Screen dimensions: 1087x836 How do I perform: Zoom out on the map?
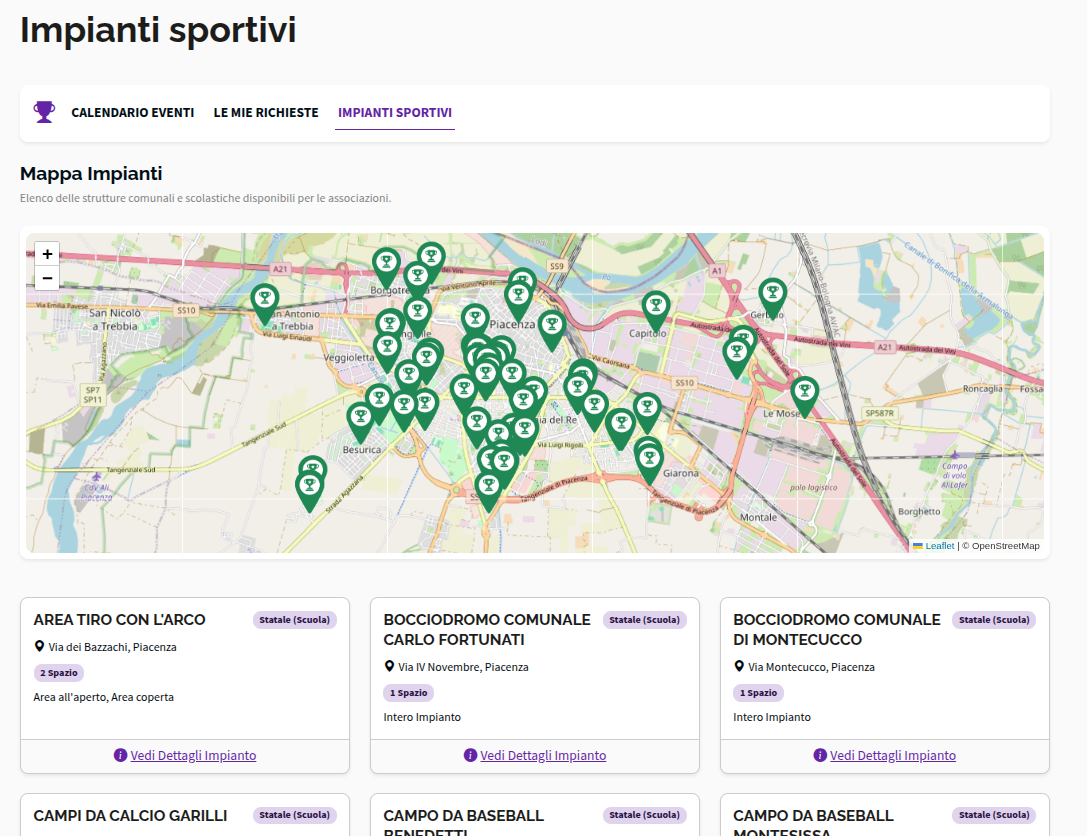coord(47,278)
